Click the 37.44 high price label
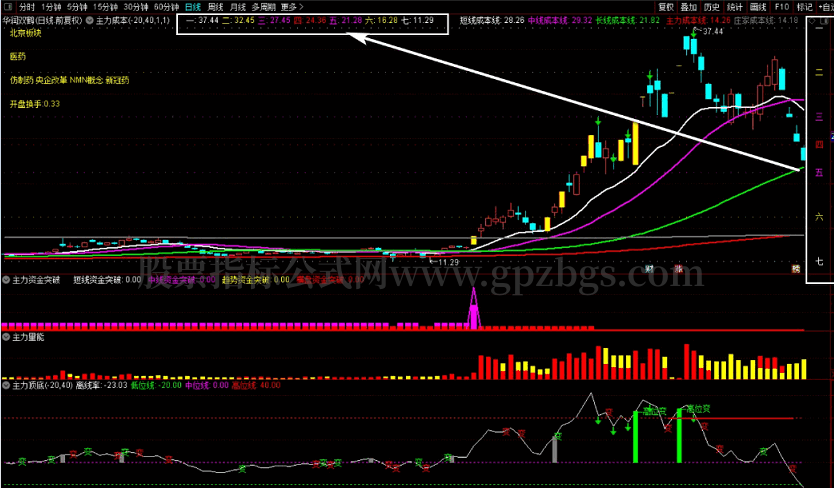The width and height of the screenshot is (834, 488). click(712, 32)
